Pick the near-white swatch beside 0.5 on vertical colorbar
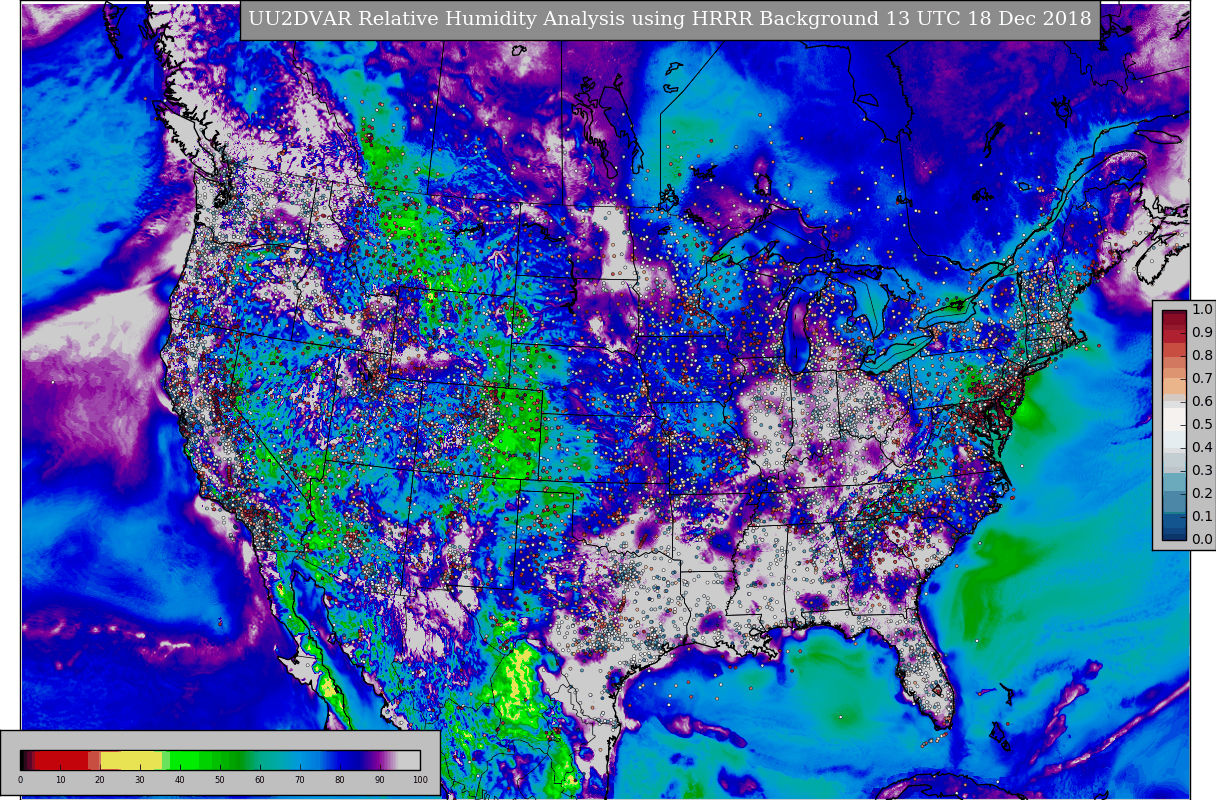Screen dimensions: 1216x800 click(1174, 419)
